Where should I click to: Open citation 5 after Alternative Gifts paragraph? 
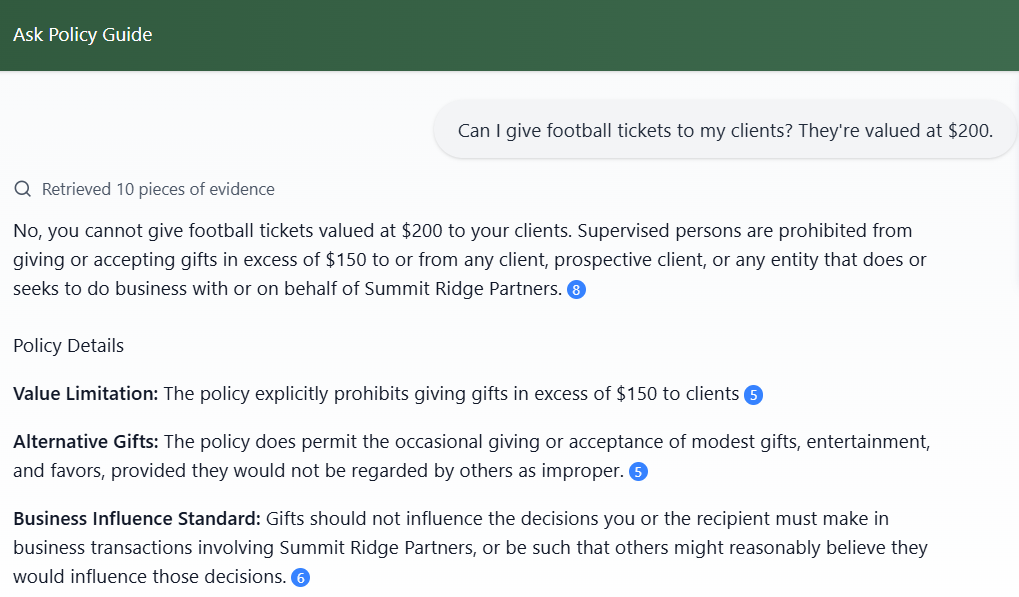coord(639,471)
